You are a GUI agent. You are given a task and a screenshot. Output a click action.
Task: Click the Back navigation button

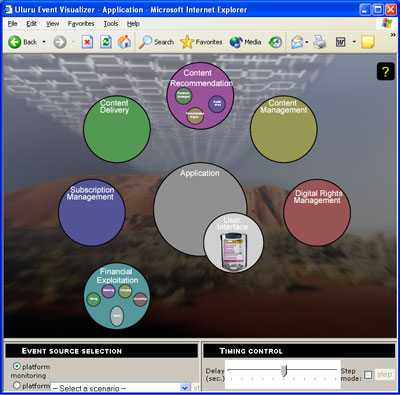point(22,42)
